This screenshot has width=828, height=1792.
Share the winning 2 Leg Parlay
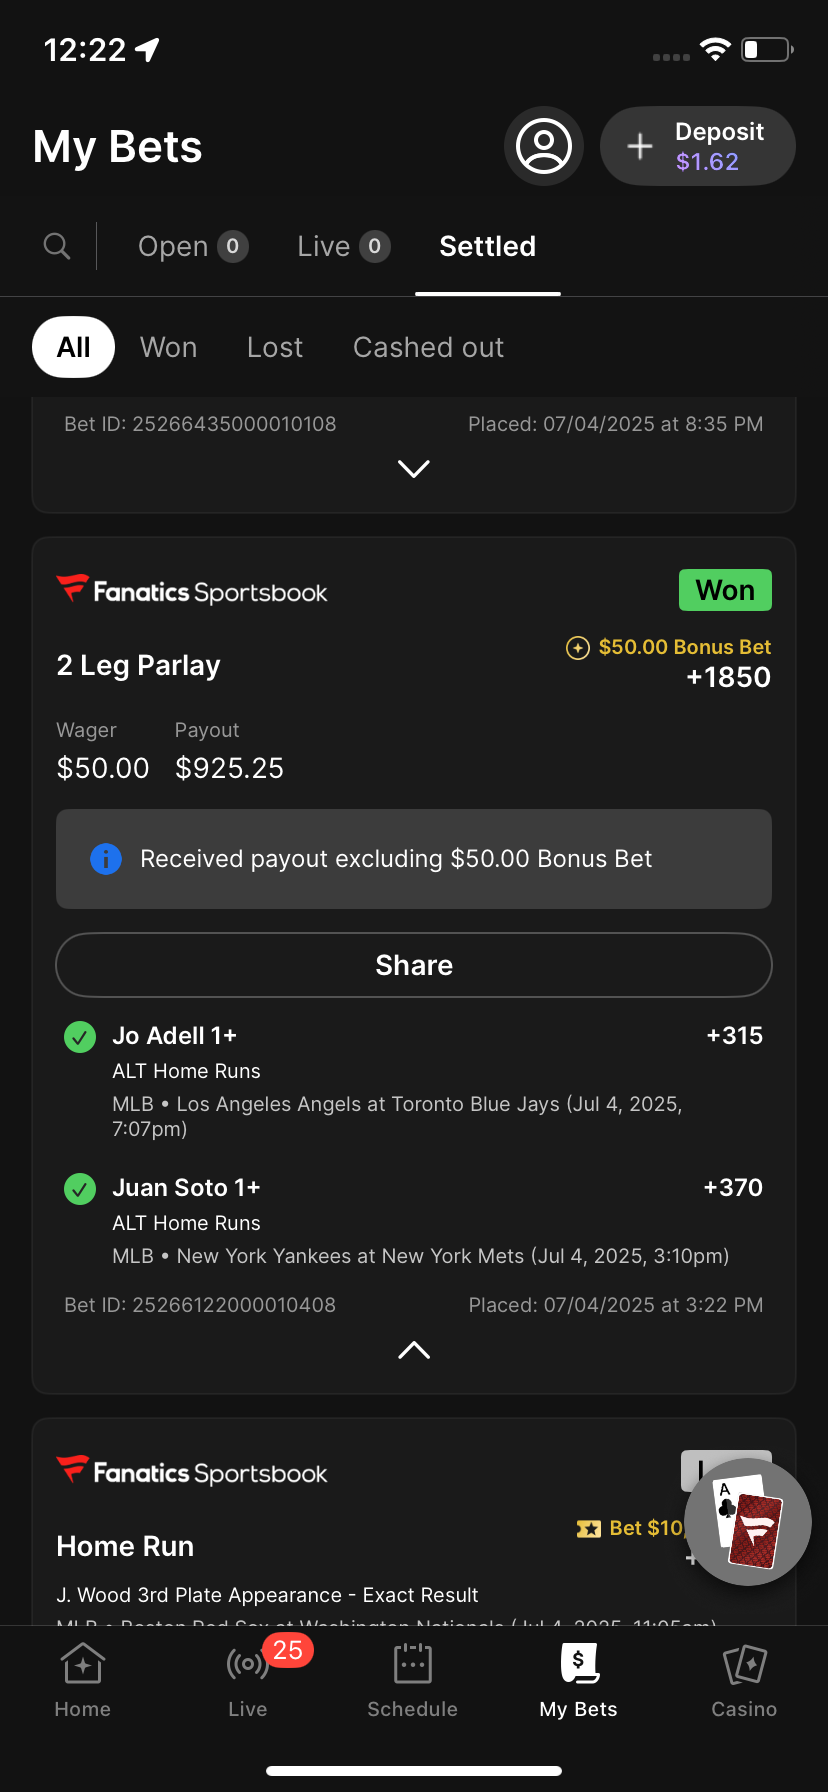pyautogui.click(x=414, y=965)
